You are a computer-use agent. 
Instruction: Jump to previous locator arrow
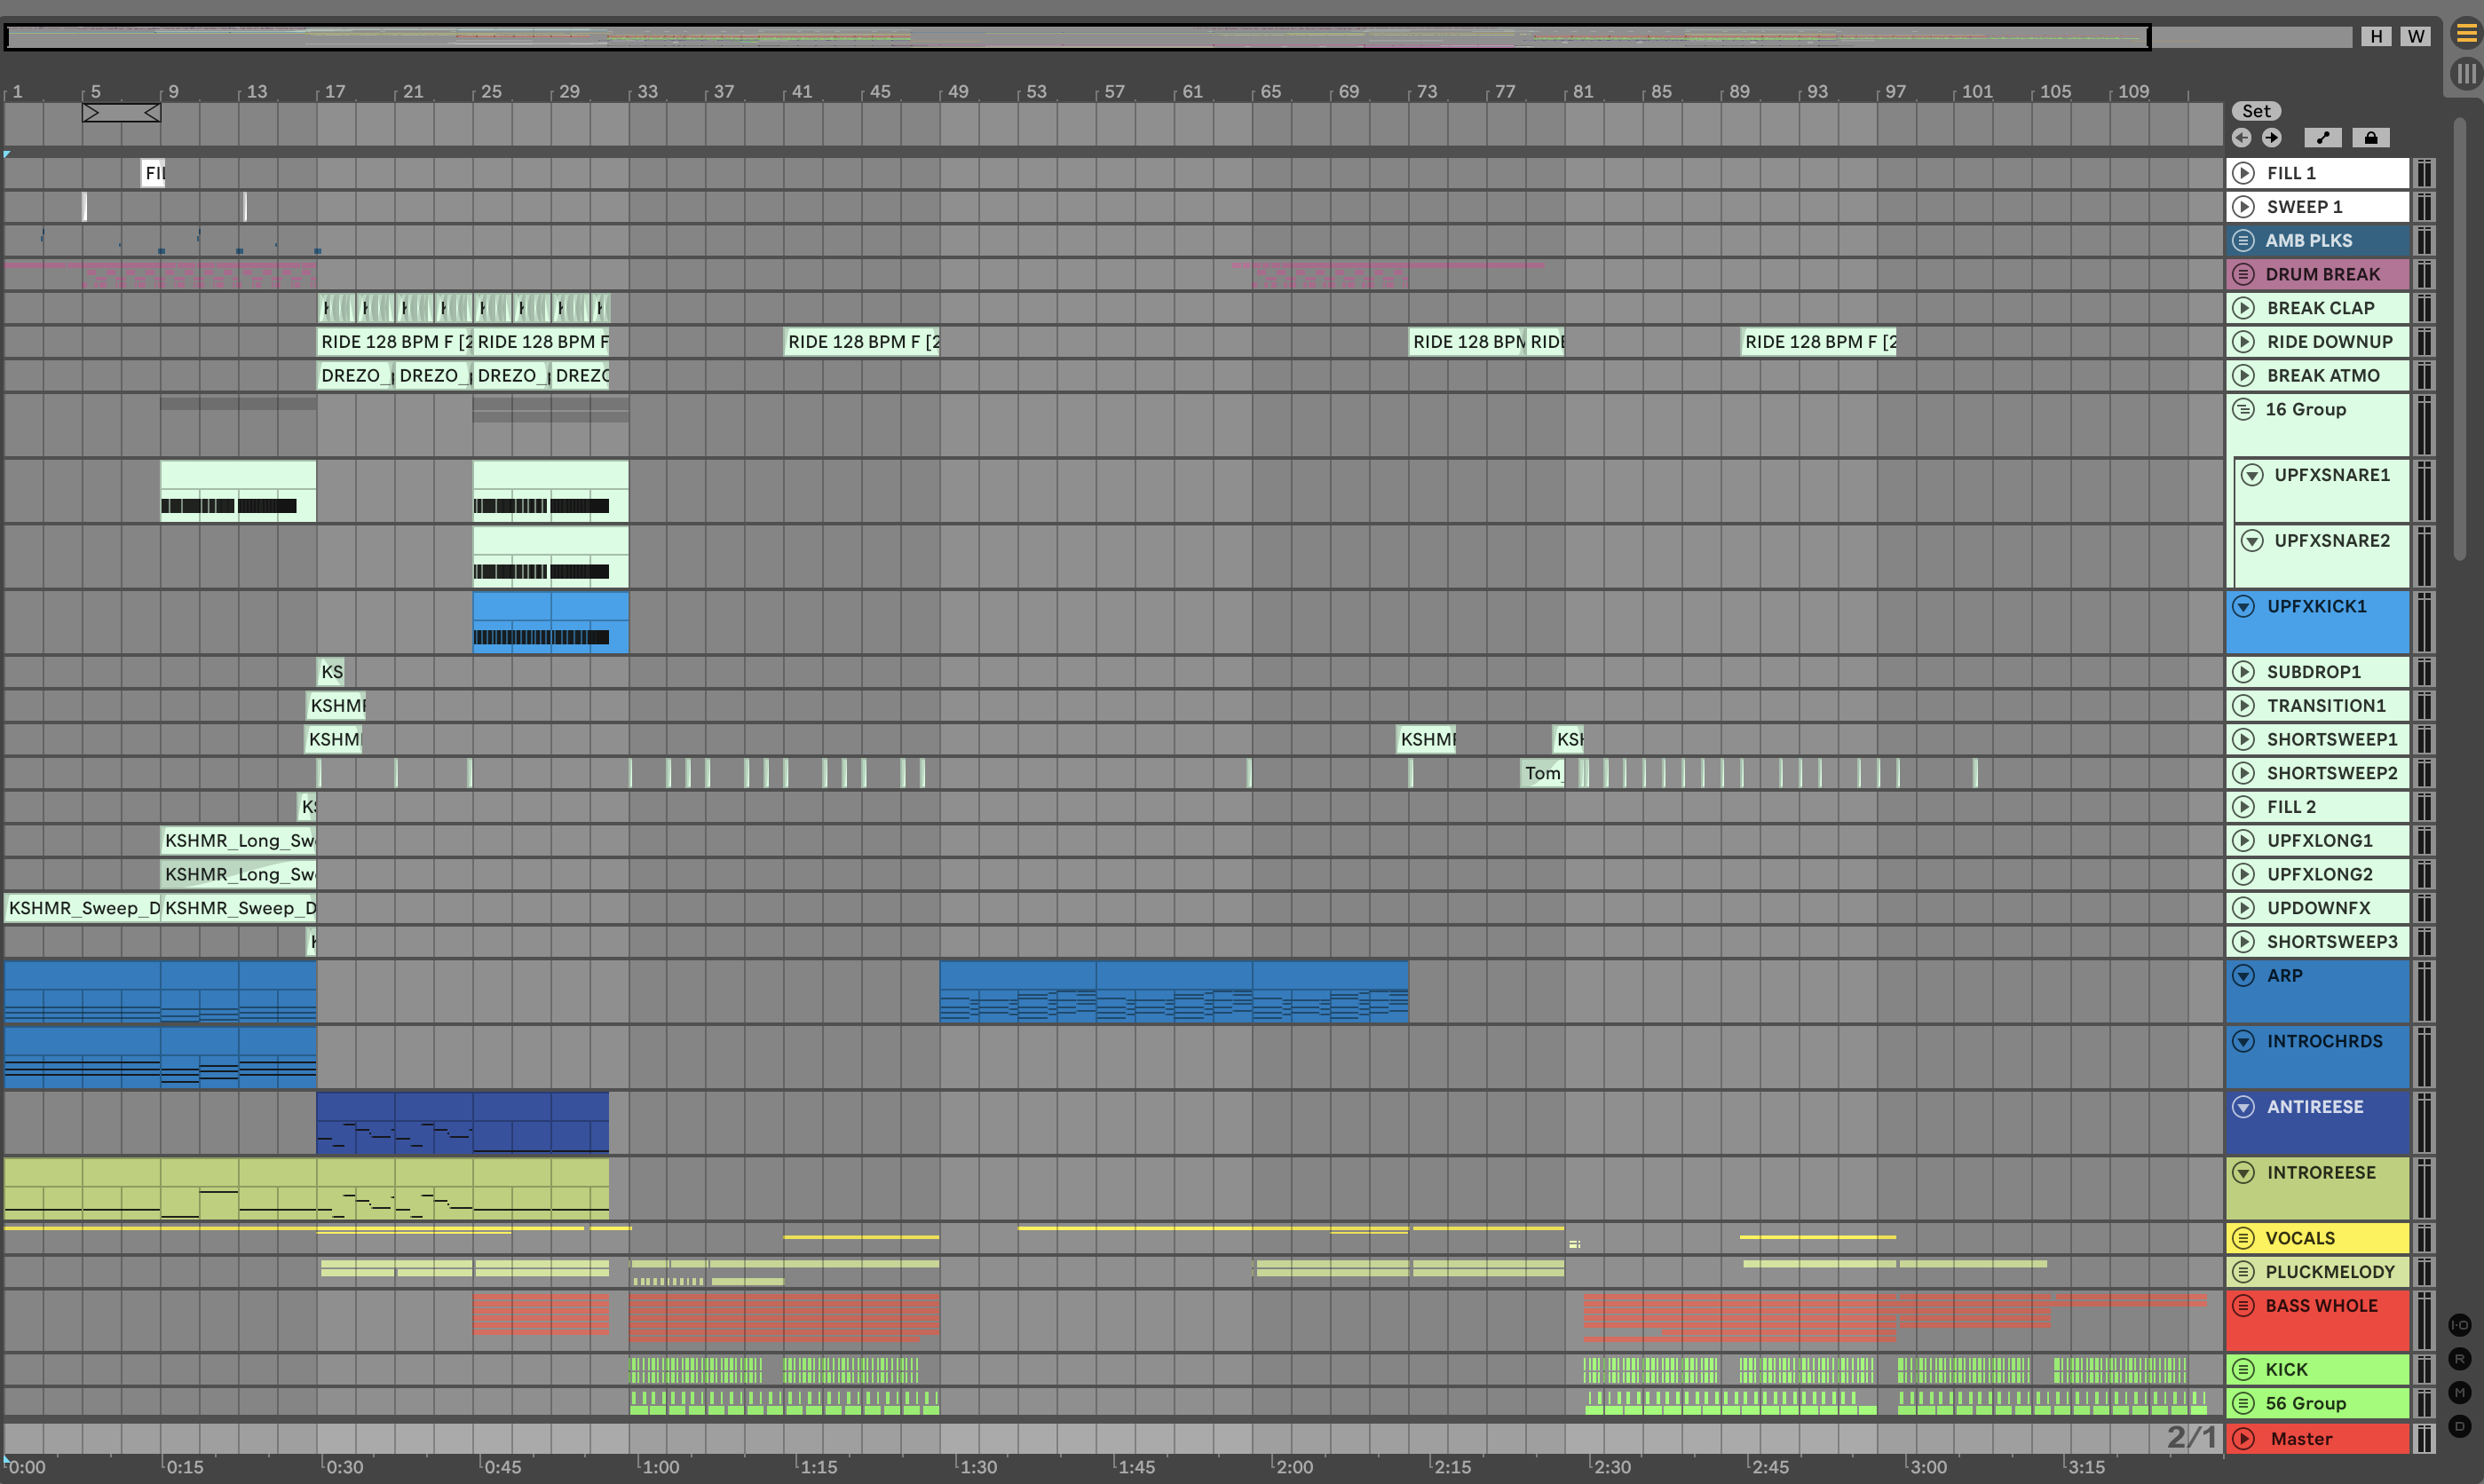tap(2241, 138)
